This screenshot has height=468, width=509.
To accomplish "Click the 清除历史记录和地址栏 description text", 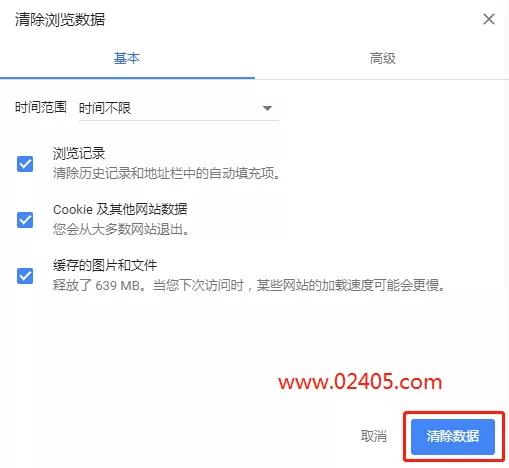I will 167,173.
